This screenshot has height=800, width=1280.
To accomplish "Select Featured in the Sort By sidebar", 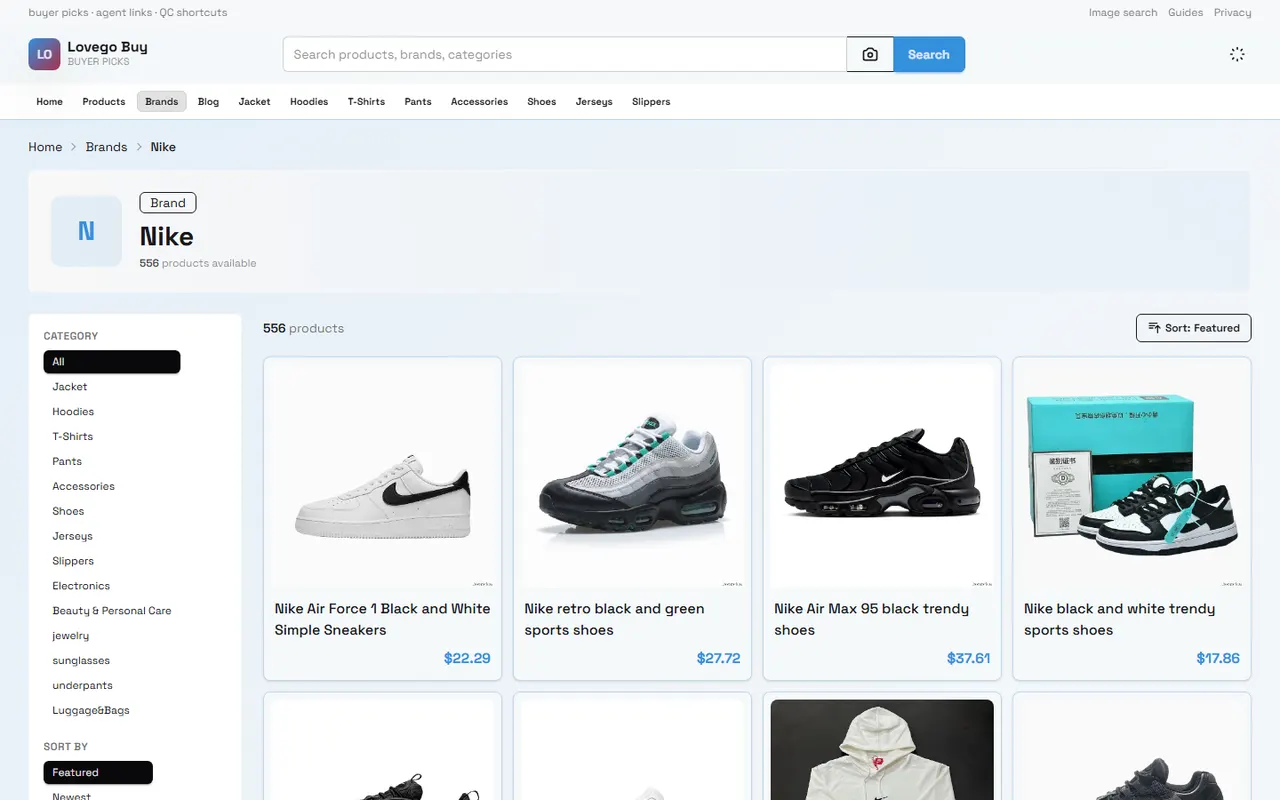I will (x=98, y=772).
